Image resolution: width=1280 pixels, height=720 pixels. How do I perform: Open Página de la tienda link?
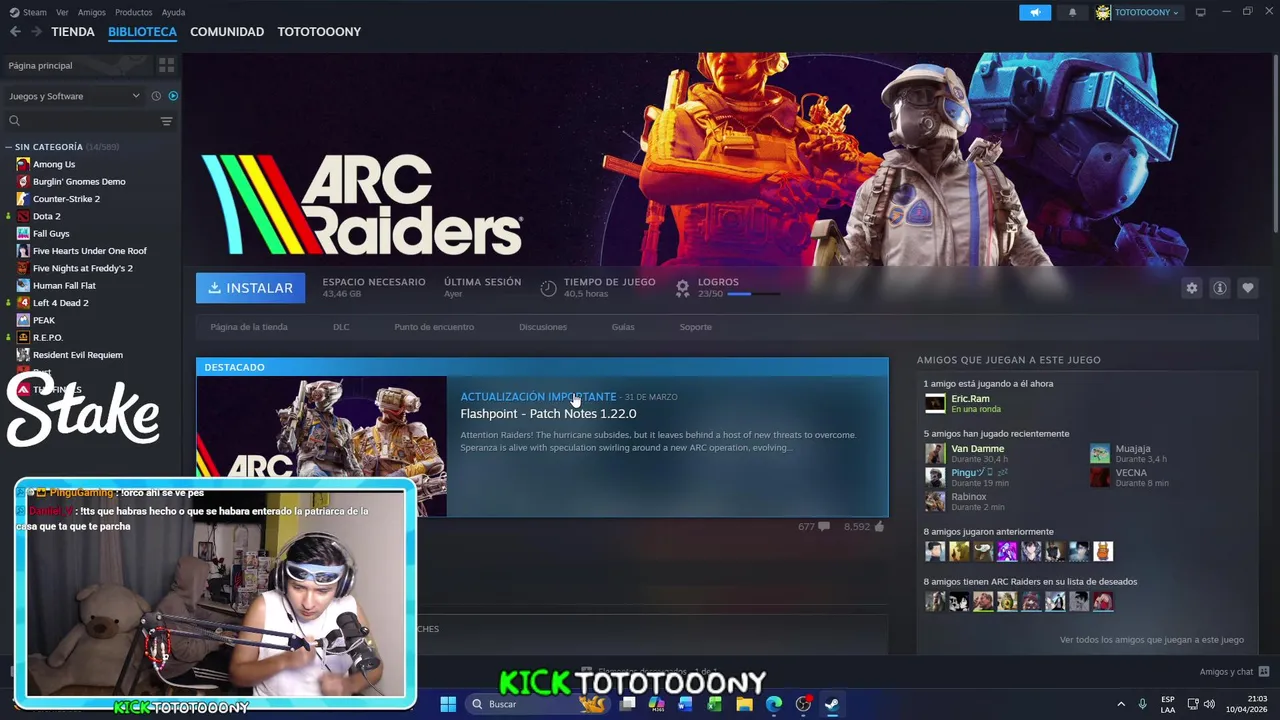pyautogui.click(x=249, y=327)
